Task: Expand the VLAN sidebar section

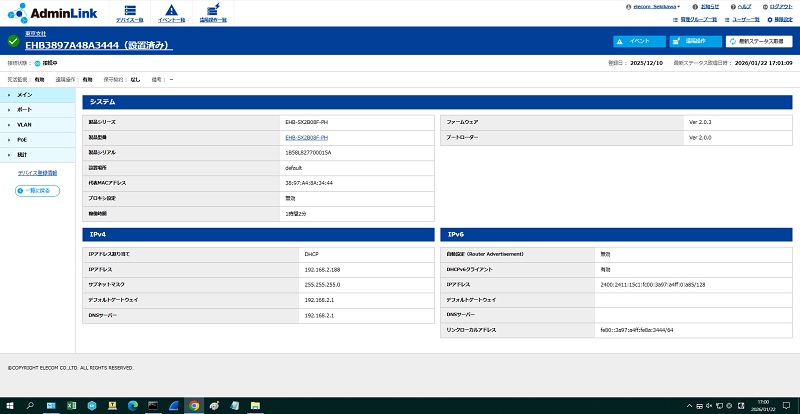Action: [37, 124]
